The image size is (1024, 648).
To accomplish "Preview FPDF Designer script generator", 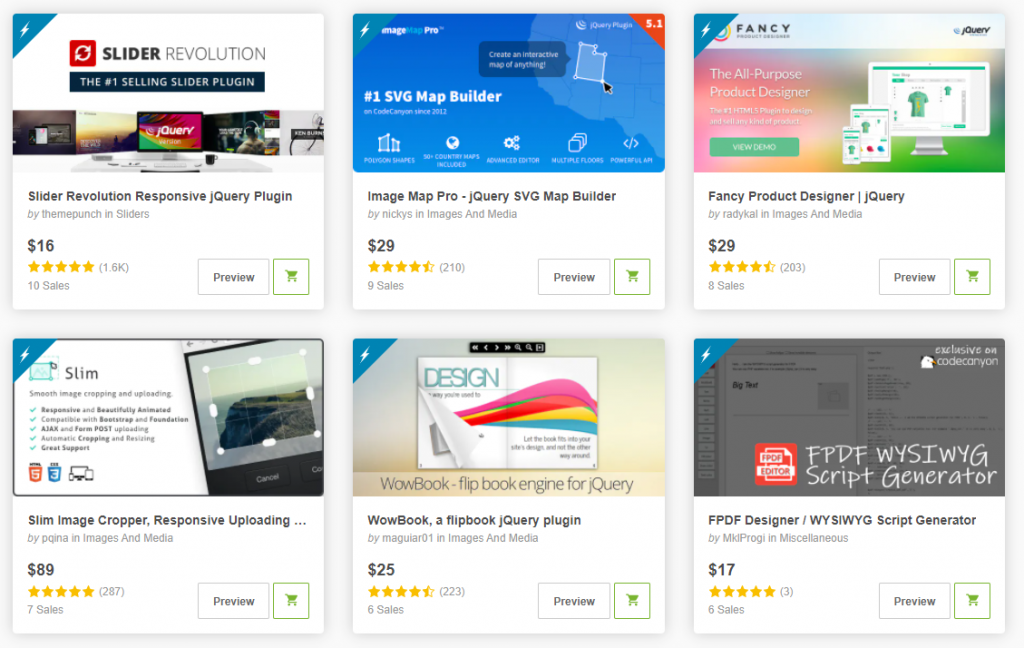I will (x=914, y=601).
